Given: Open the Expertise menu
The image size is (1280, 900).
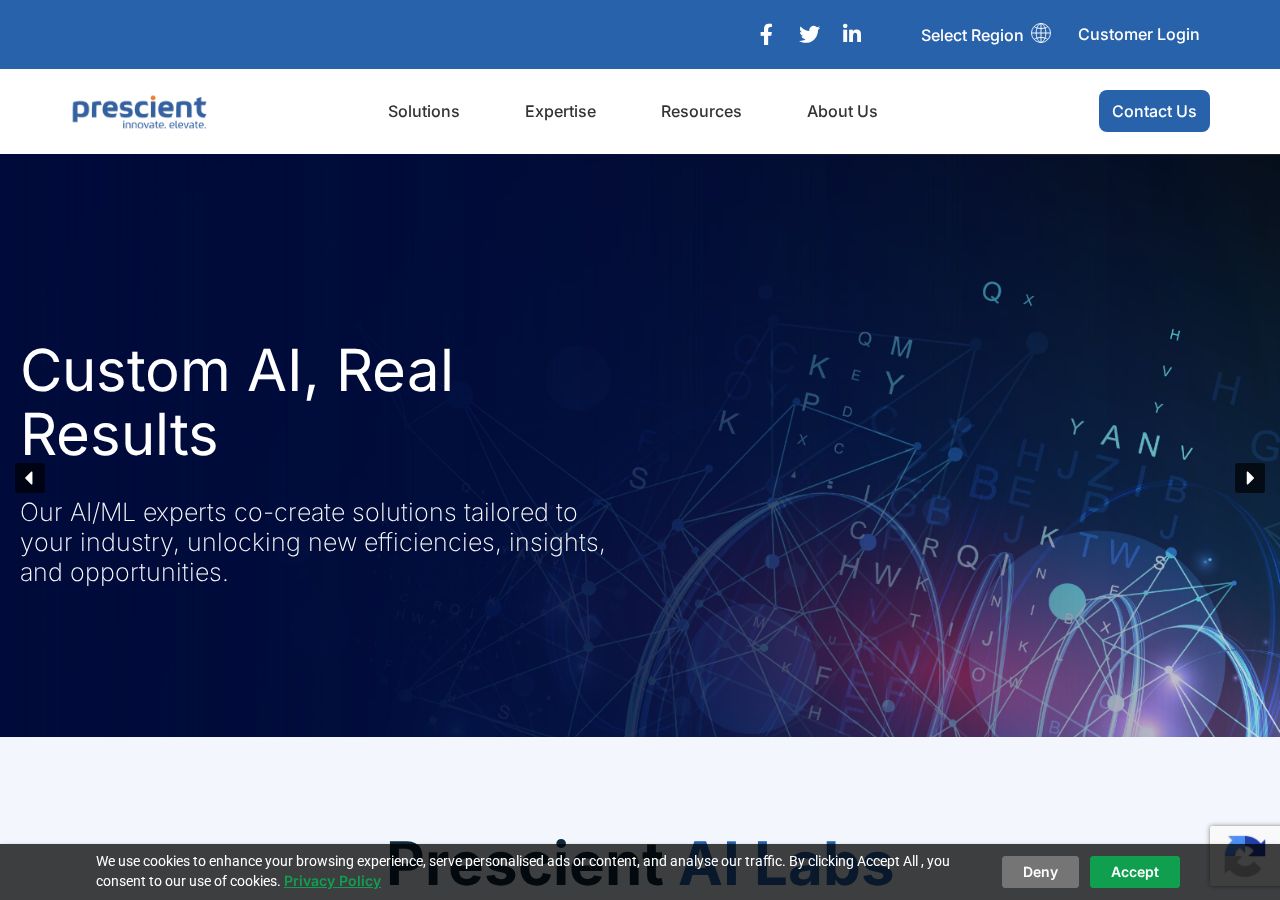Looking at the screenshot, I should tap(560, 111).
